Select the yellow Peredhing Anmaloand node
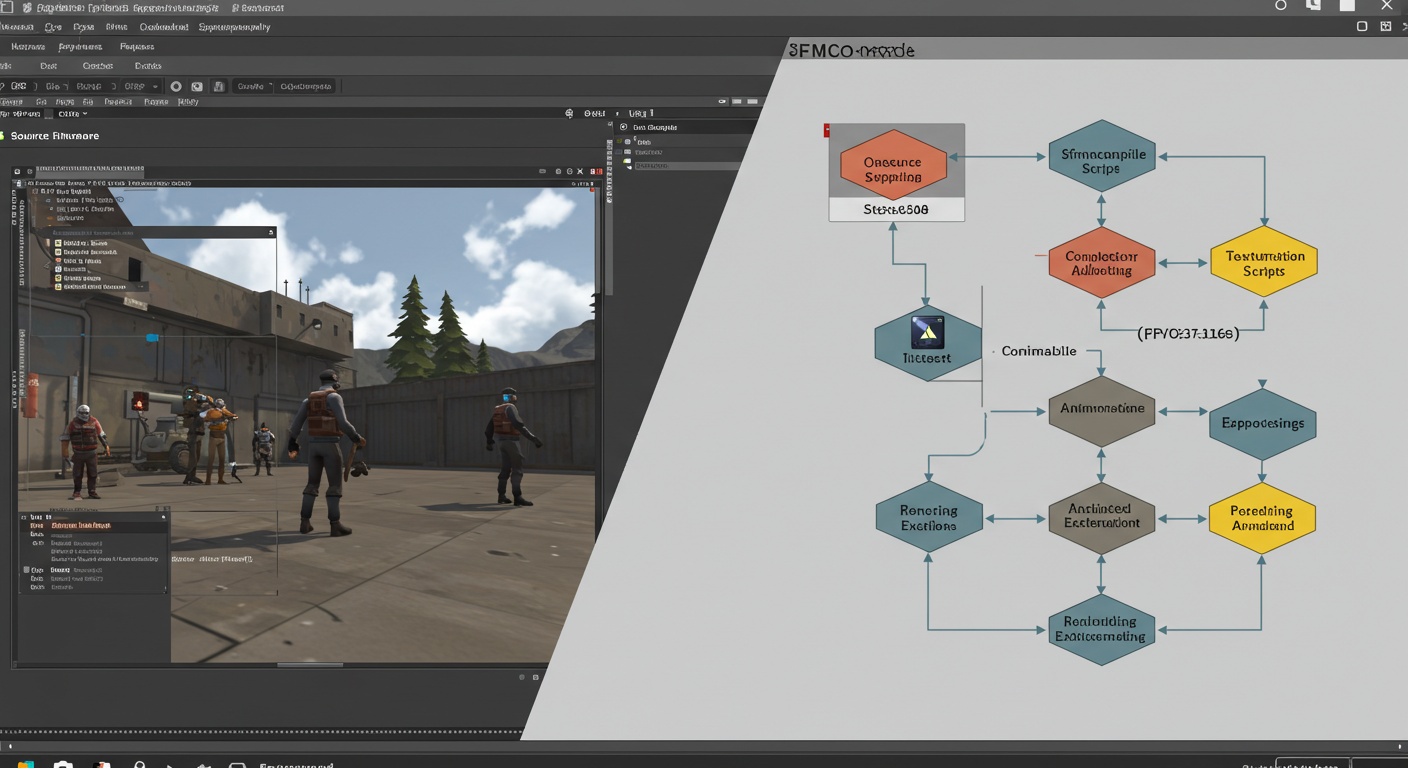The width and height of the screenshot is (1408, 768). pyautogui.click(x=1262, y=518)
